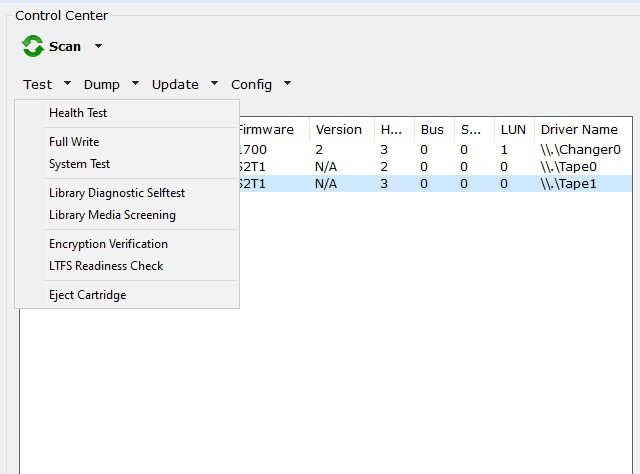The image size is (640, 474).
Task: Open the Test menu
Action: [x=38, y=85]
